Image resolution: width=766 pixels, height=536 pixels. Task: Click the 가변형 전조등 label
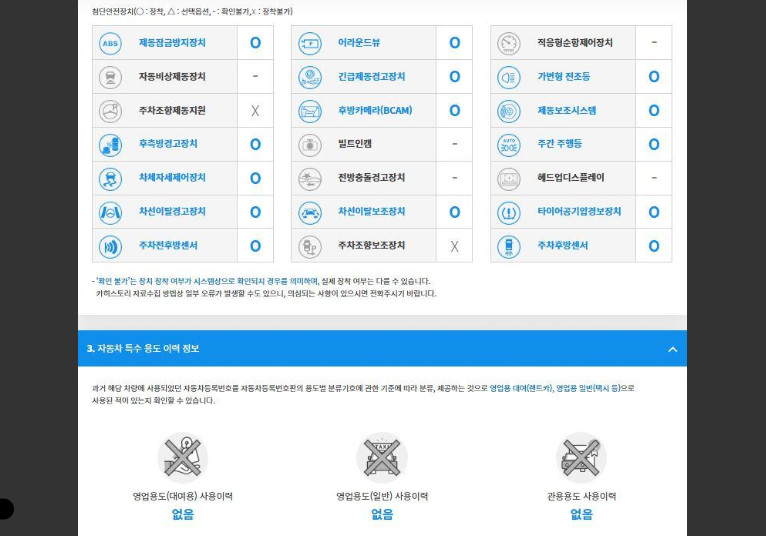(564, 76)
